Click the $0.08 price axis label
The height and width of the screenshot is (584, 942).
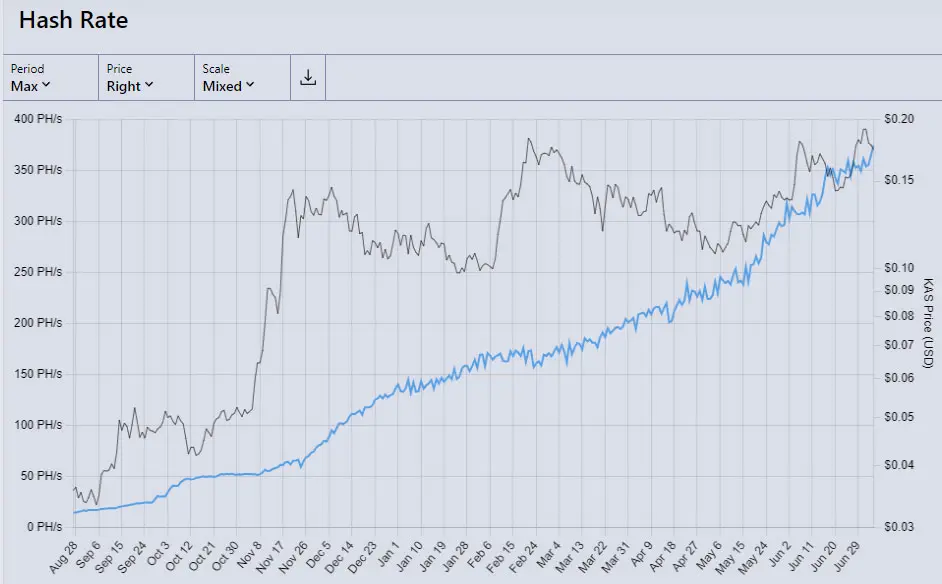click(899, 316)
